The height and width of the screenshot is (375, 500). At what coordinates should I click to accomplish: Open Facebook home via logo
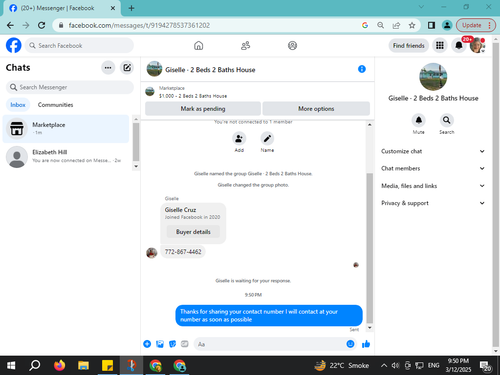click(14, 45)
